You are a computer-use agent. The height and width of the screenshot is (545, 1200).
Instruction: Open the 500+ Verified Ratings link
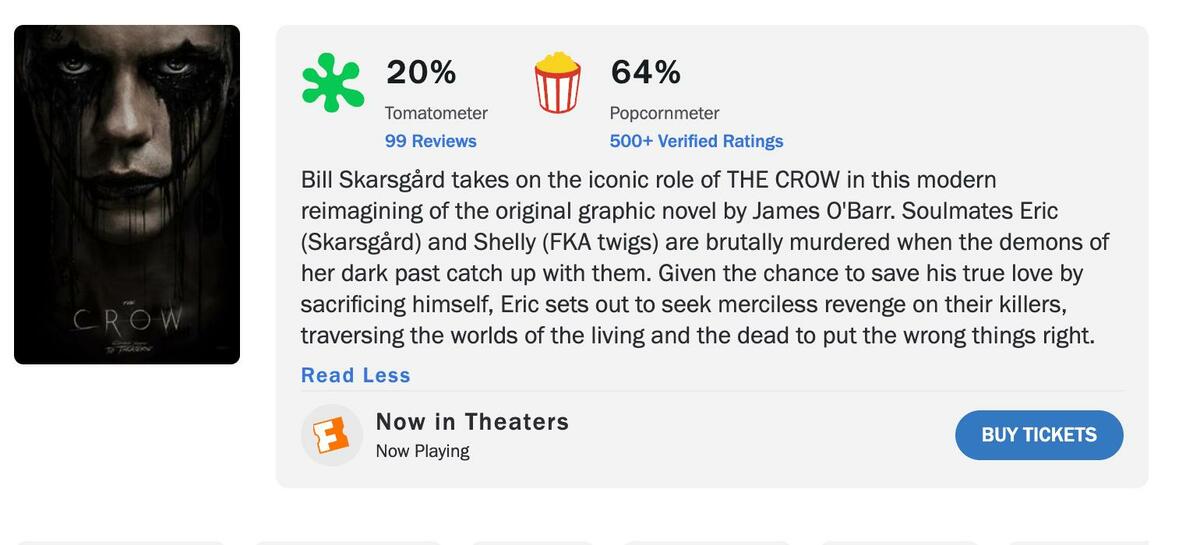coord(696,141)
